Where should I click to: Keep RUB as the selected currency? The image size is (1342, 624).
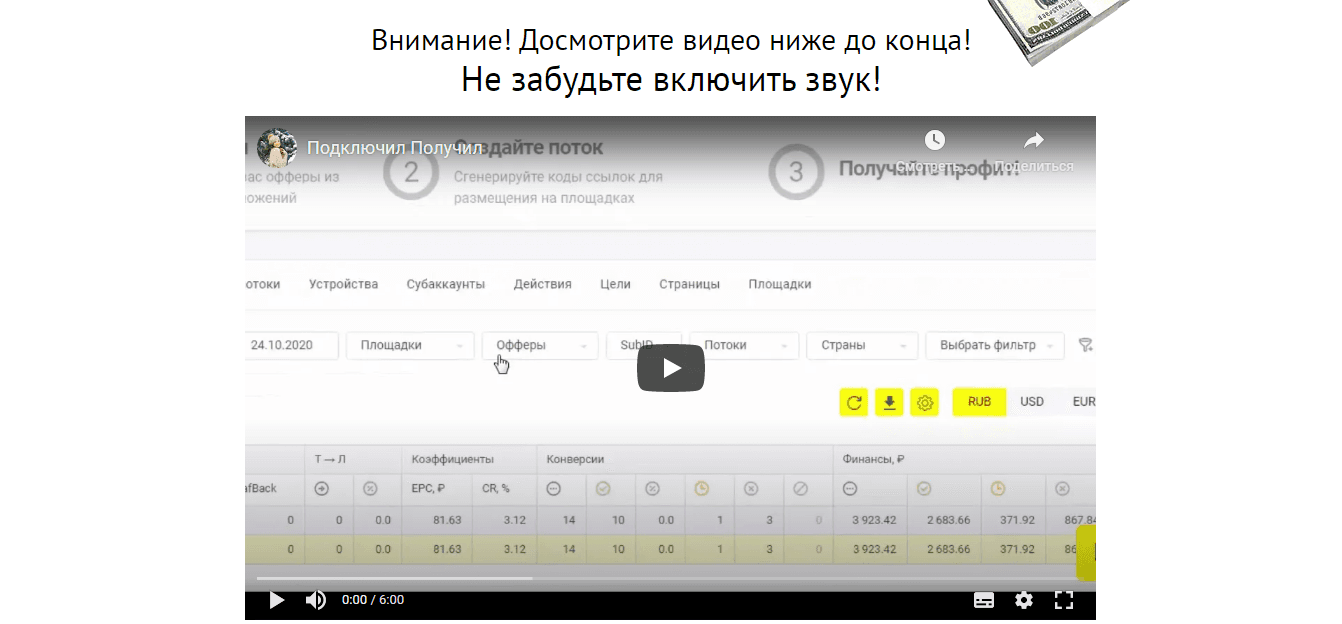[x=978, y=401]
